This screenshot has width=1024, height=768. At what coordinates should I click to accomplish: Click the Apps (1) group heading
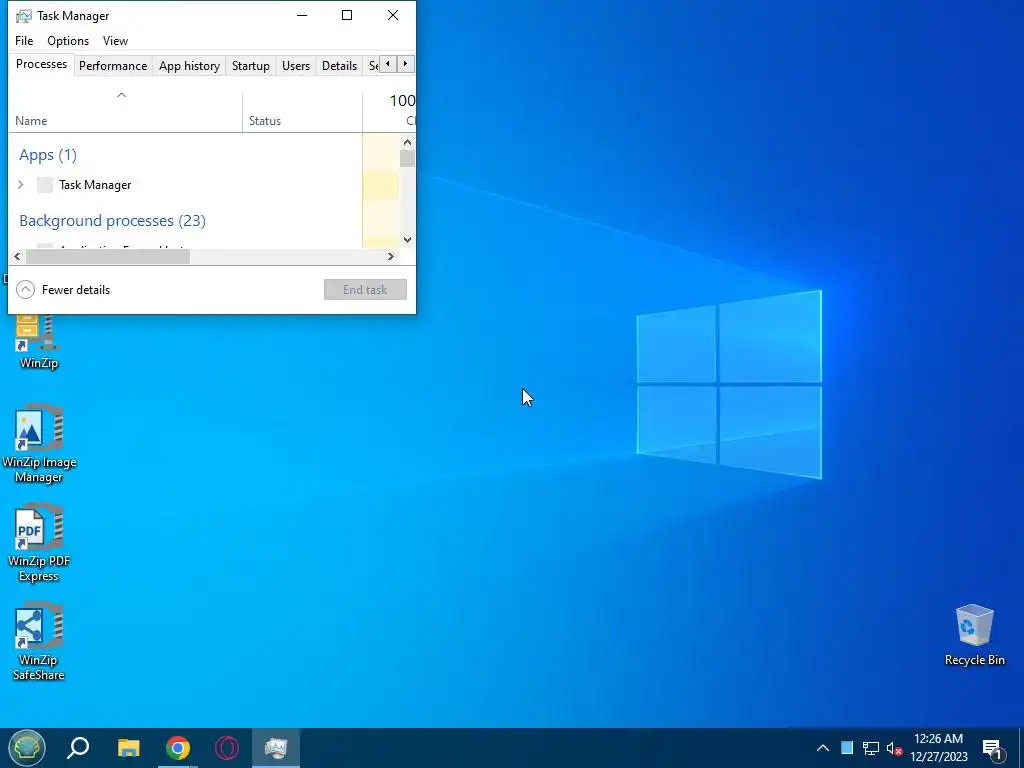tap(48, 155)
